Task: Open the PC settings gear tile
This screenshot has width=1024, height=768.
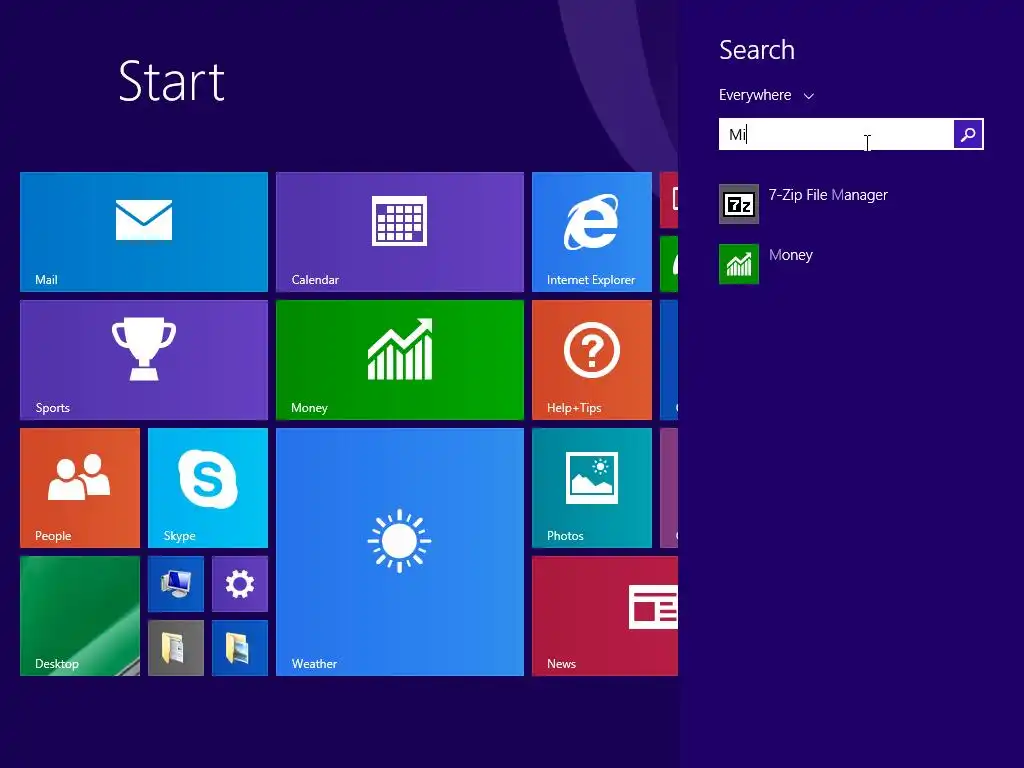Action: (240, 584)
